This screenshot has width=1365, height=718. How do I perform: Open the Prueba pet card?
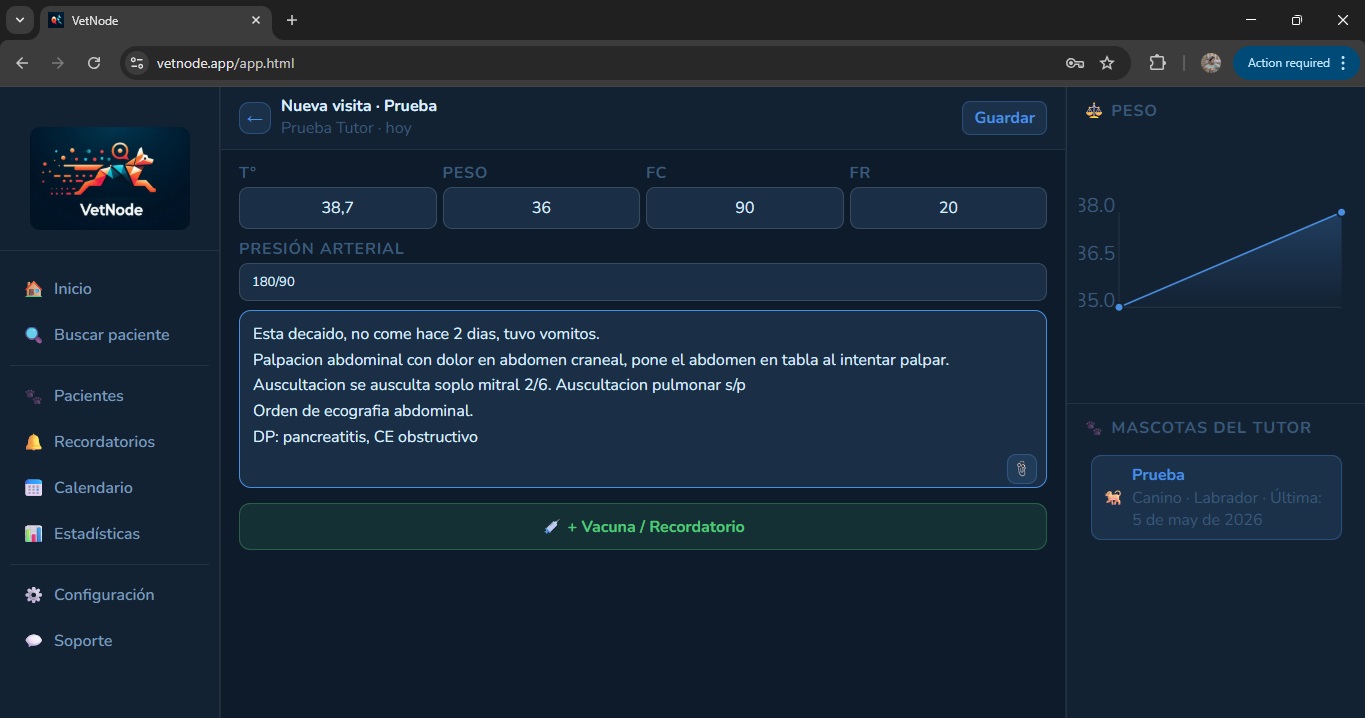(1216, 498)
